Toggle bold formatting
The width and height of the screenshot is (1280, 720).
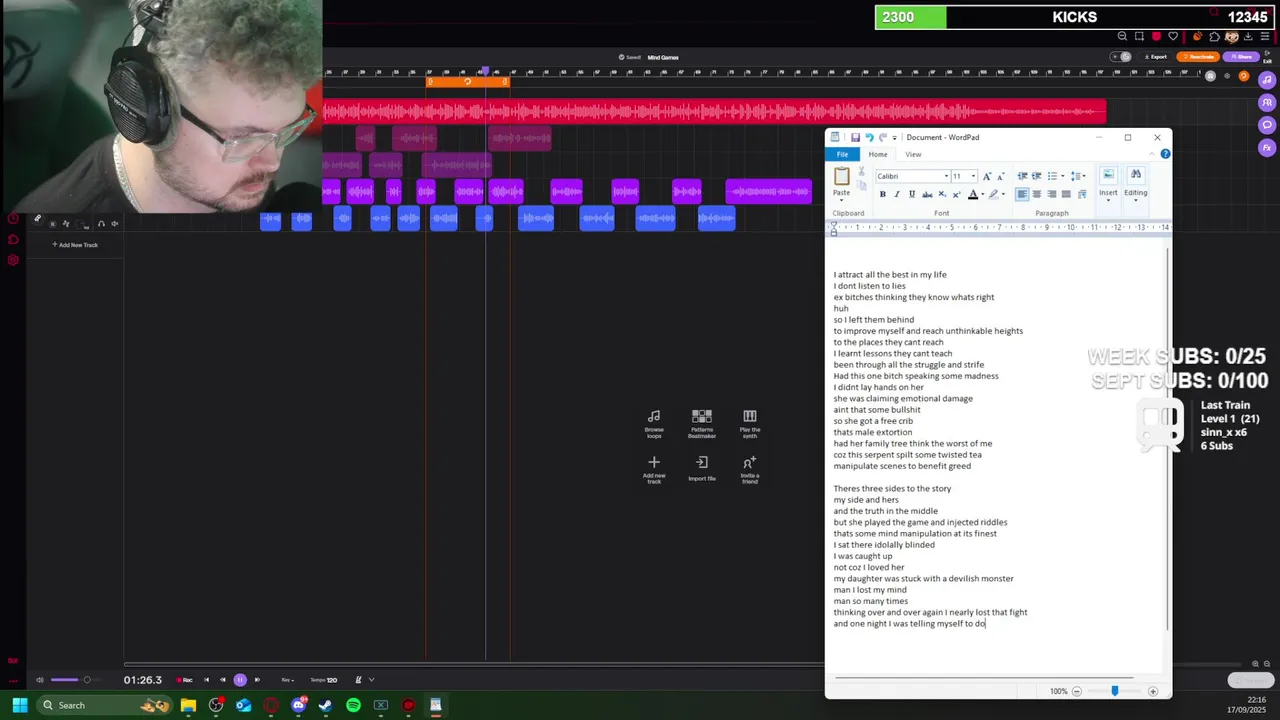[882, 194]
